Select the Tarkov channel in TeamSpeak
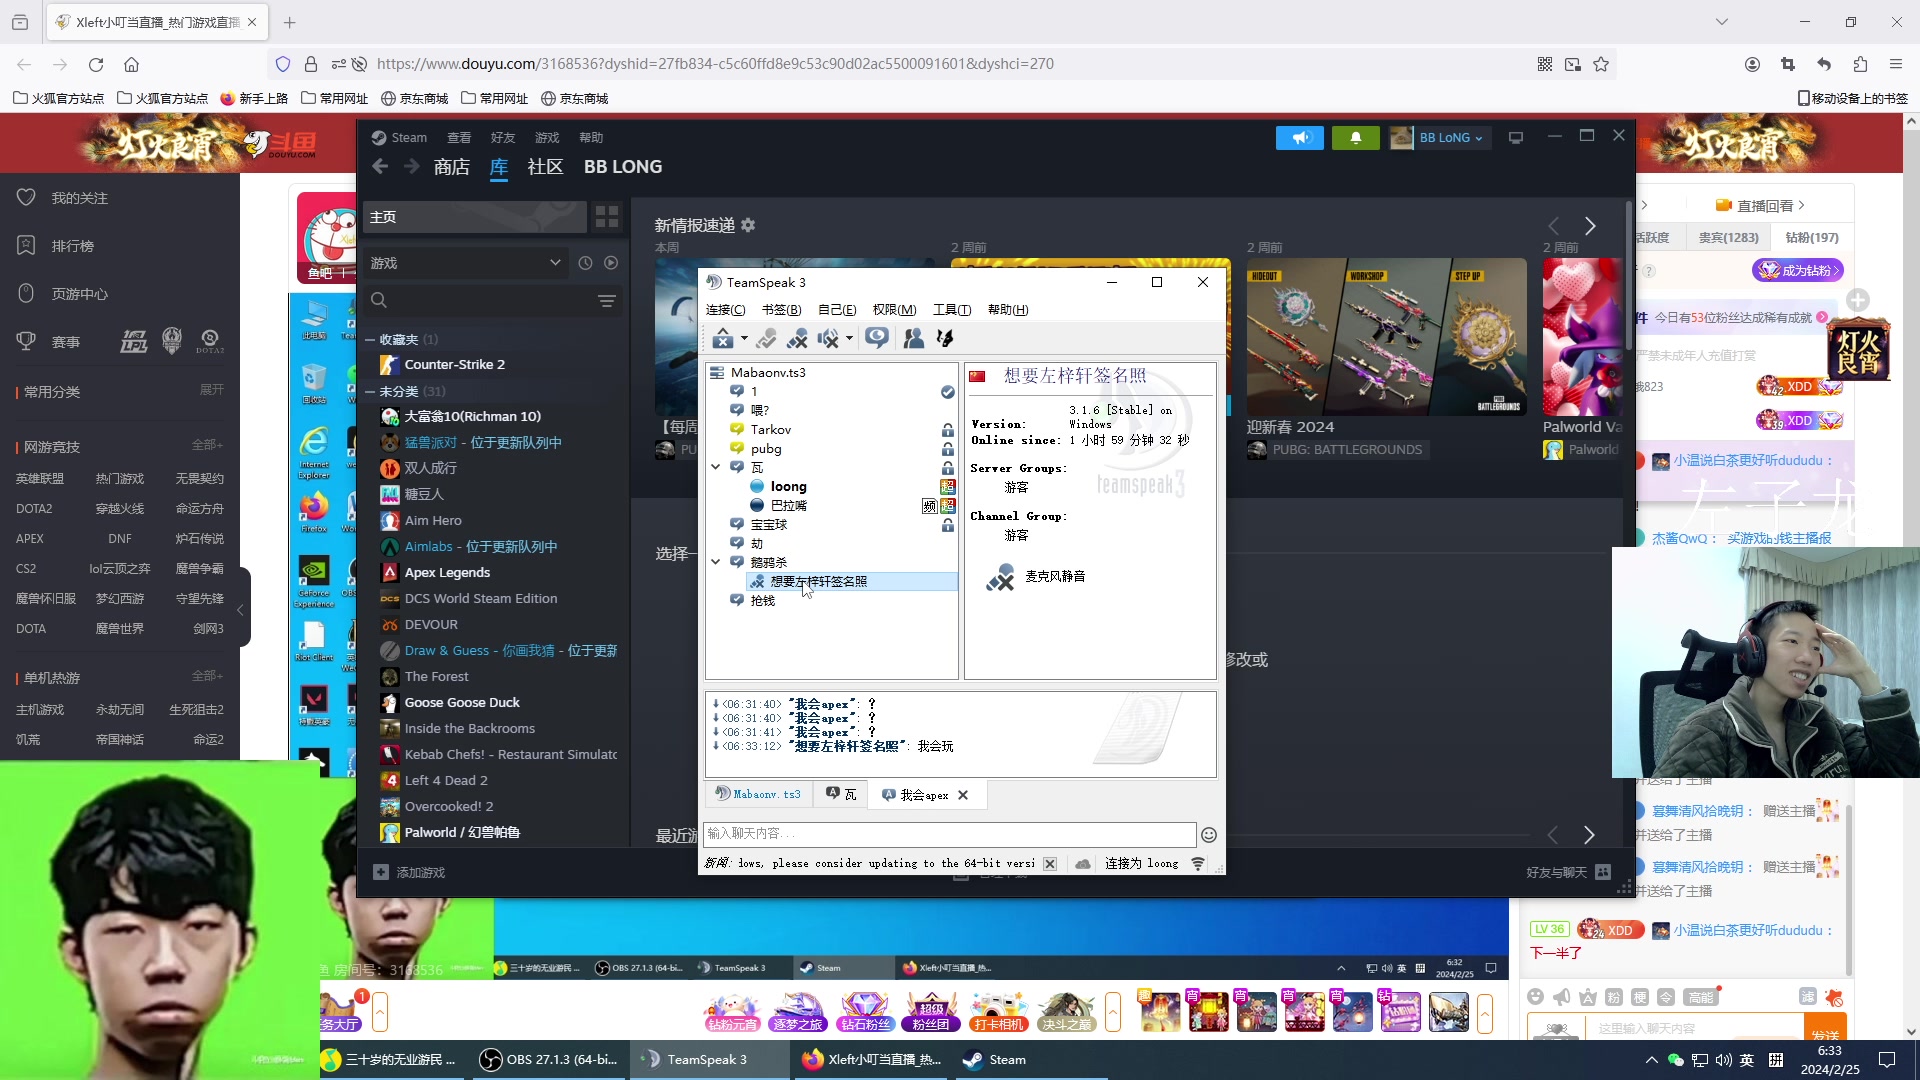Viewport: 1920px width, 1080px height. [771, 430]
